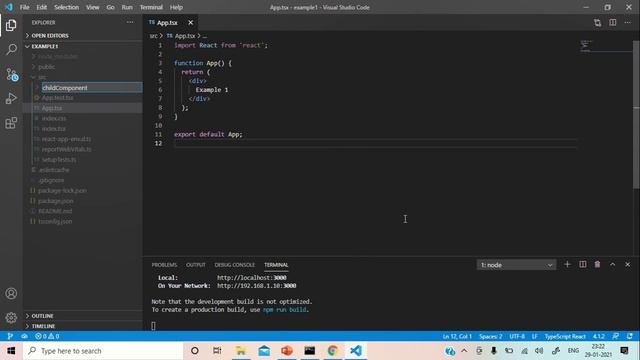Launch Google Chrome from taskbar
The width and height of the screenshot is (640, 360).
point(333,351)
